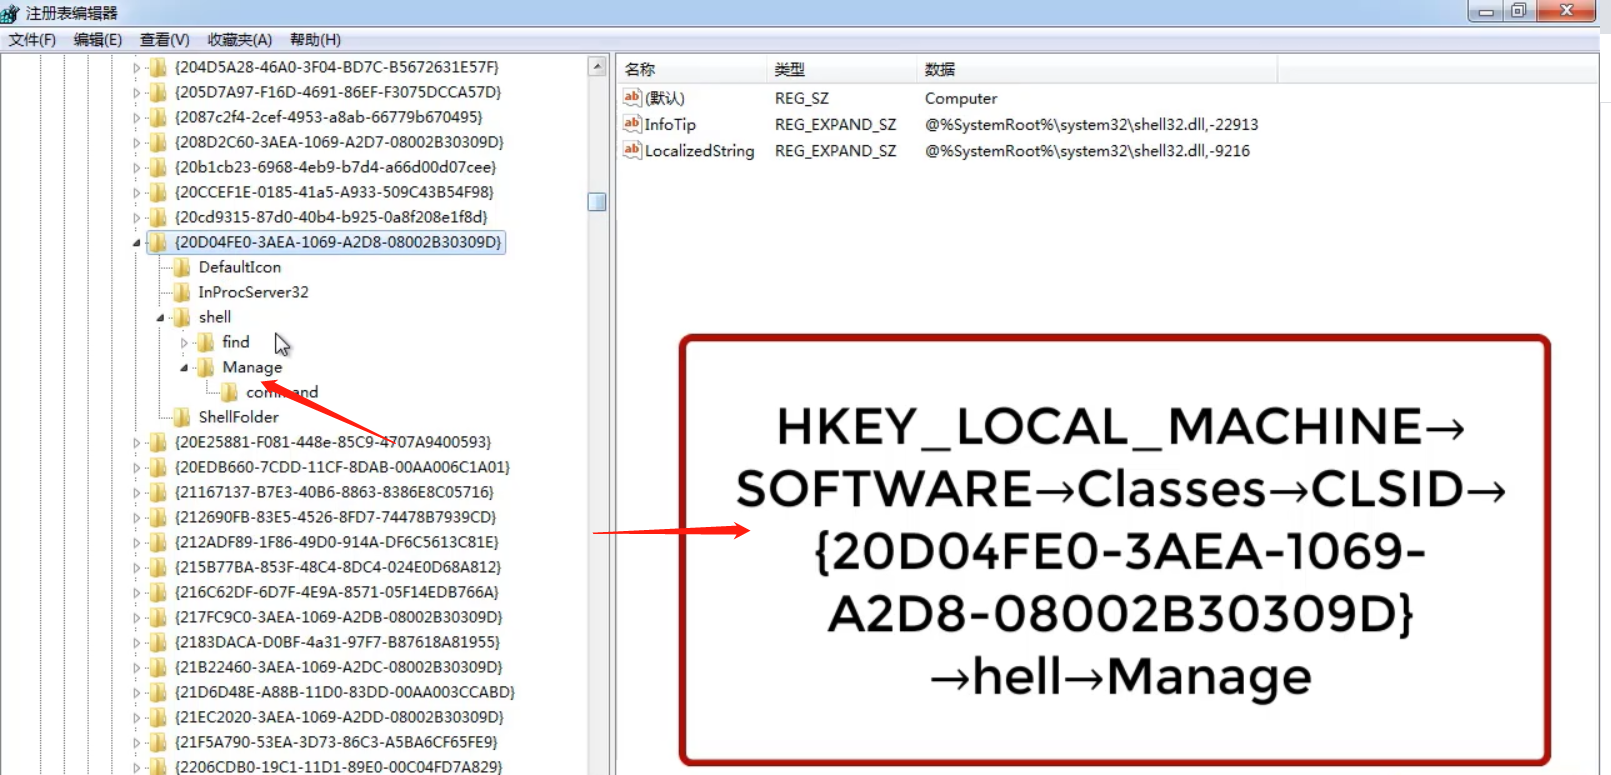1611x775 pixels.
Task: Click the Registry Editor title bar icon
Action: 11,13
